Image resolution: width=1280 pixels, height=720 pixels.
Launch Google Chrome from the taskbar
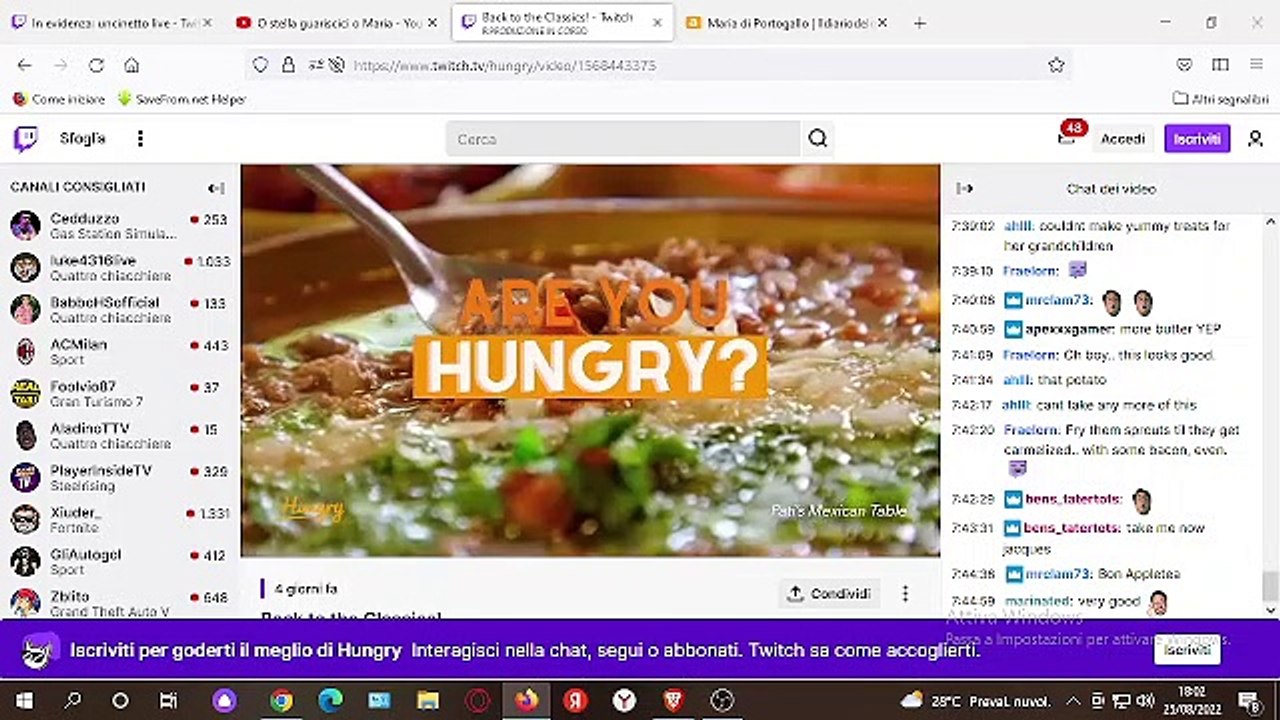pos(281,700)
